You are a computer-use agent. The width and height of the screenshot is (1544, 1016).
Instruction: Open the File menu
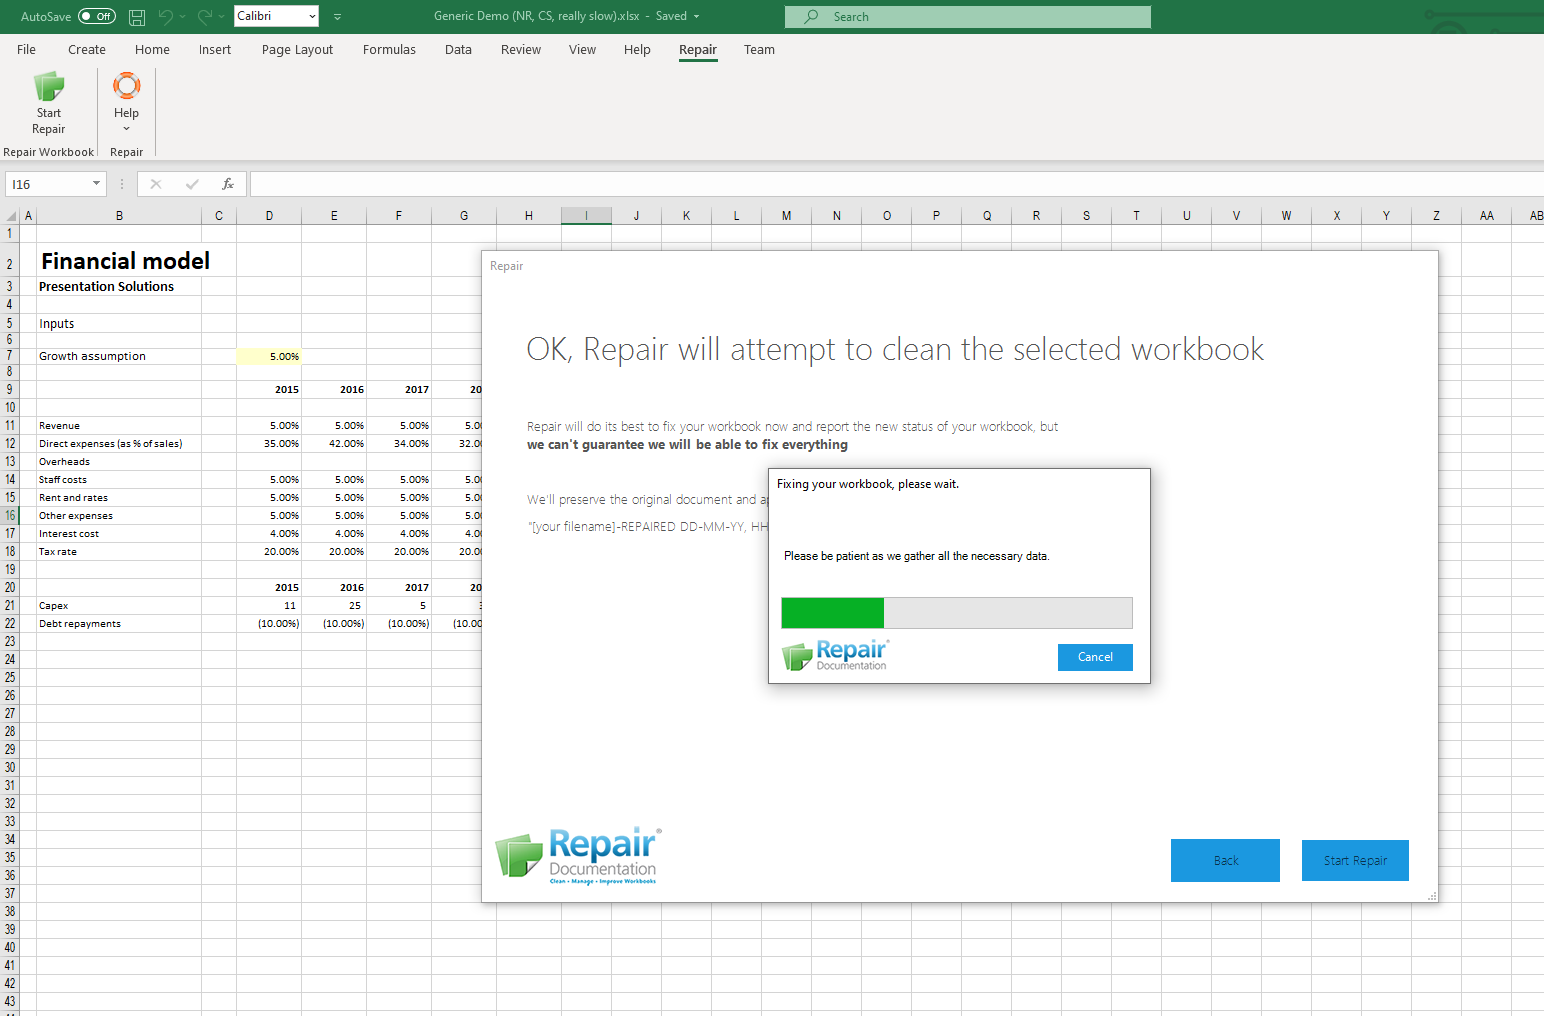tap(26, 50)
